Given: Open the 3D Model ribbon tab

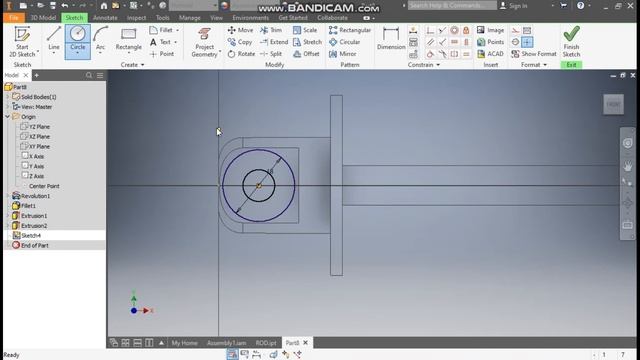Looking at the screenshot, I should pyautogui.click(x=43, y=18).
